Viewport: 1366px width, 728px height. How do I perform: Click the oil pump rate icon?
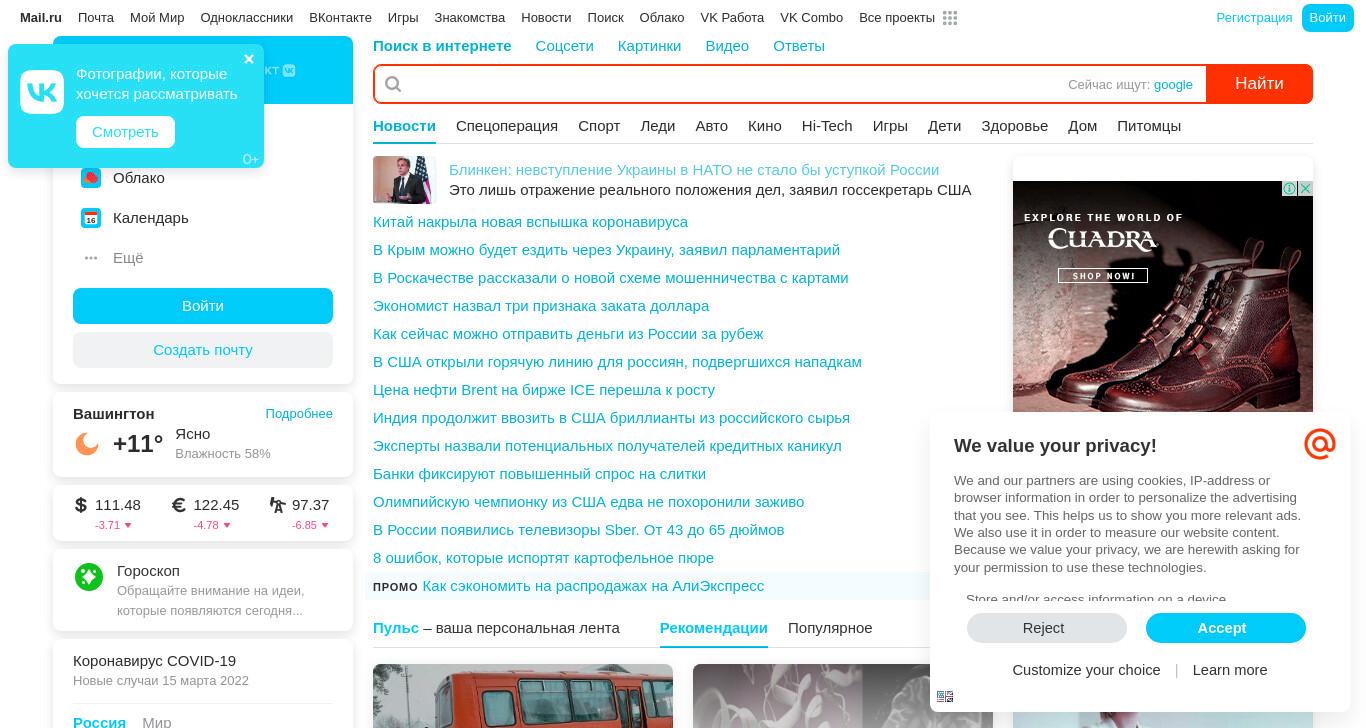click(277, 505)
